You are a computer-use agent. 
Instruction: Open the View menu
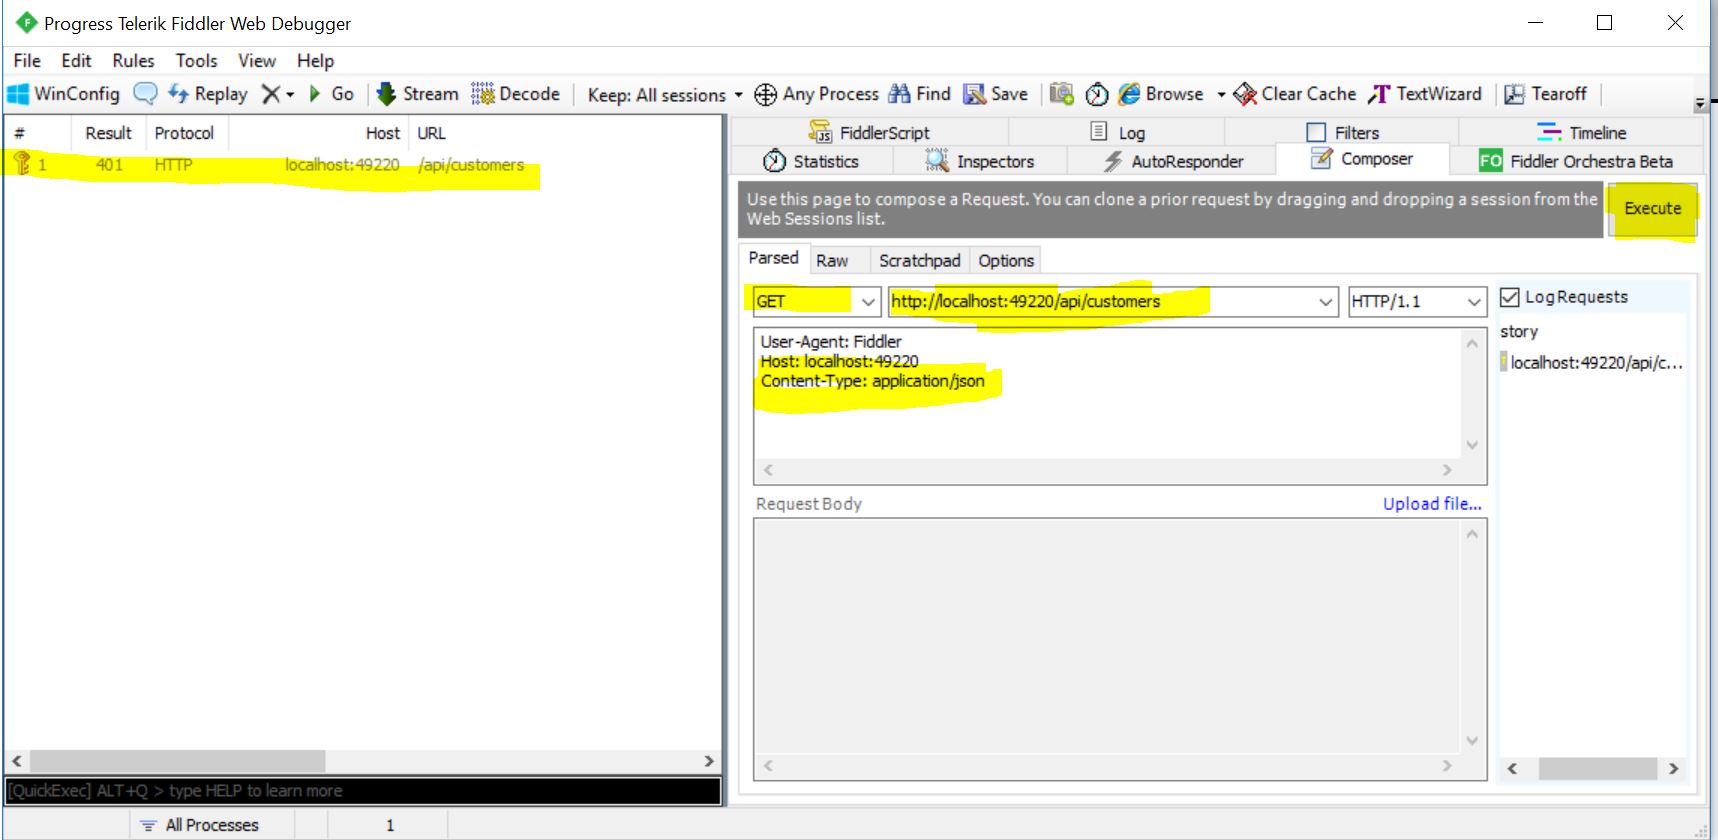tap(256, 61)
